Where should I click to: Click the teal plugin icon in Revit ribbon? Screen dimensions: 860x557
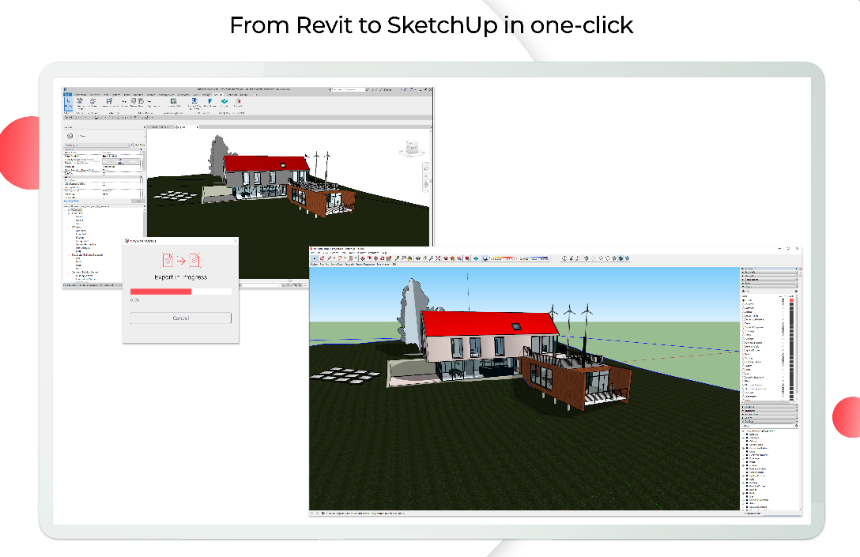coord(224,103)
